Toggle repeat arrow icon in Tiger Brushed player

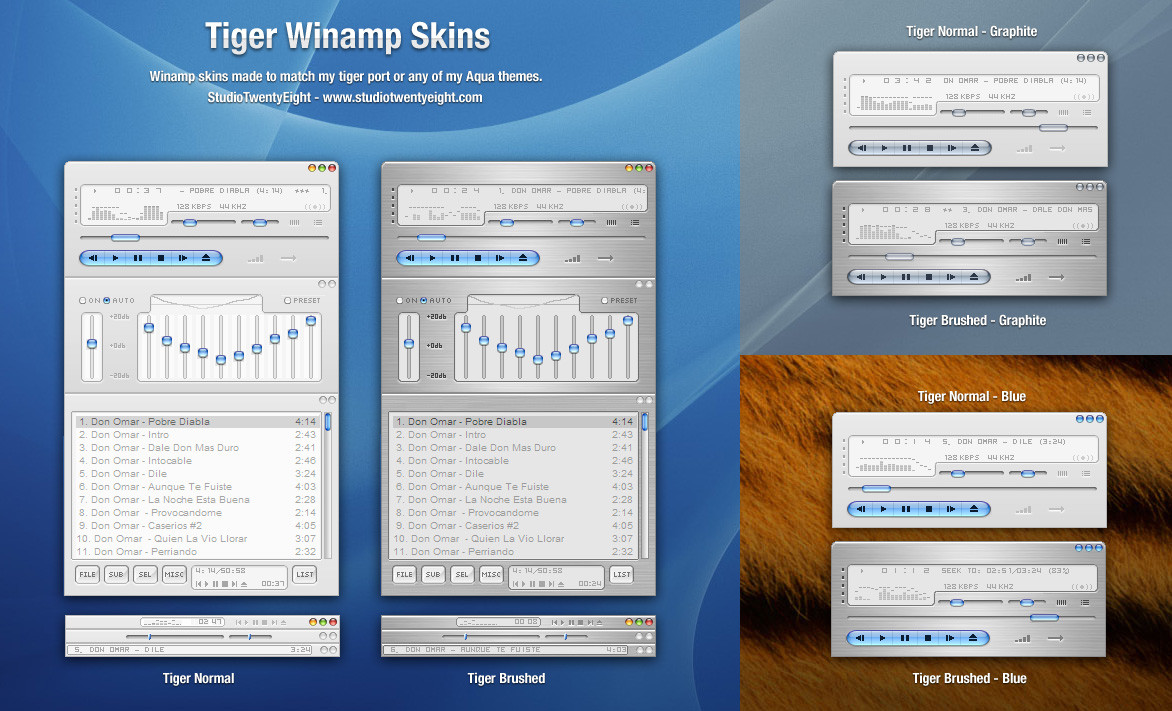pyautogui.click(x=605, y=259)
